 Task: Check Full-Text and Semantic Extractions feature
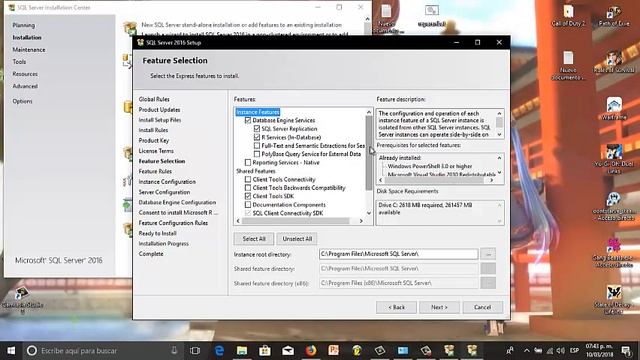point(257,146)
